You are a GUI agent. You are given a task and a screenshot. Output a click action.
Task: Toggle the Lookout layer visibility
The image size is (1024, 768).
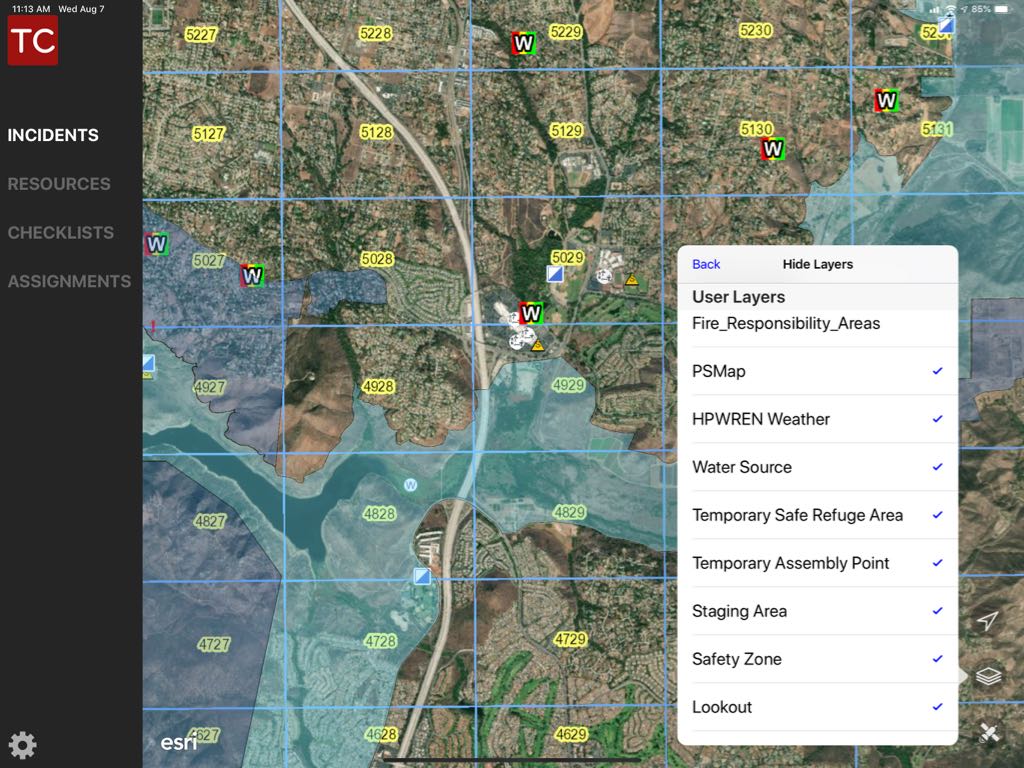[x=816, y=707]
